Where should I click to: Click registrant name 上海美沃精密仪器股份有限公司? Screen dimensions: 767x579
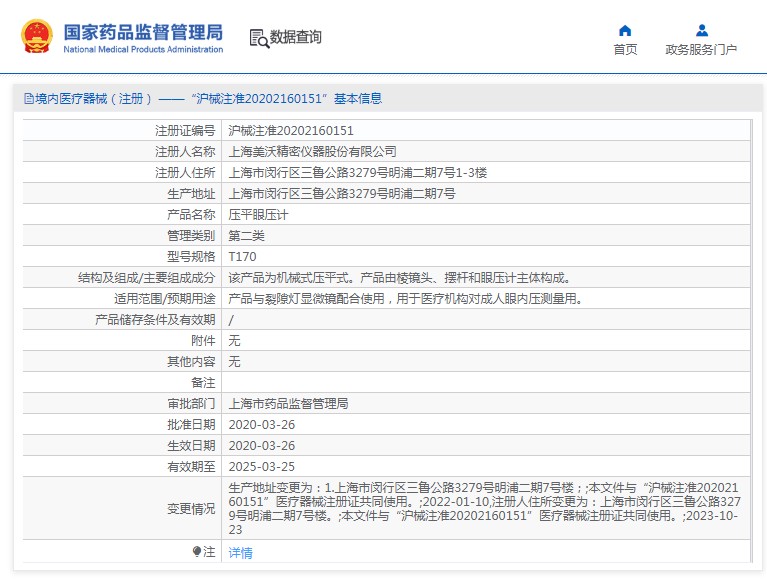click(x=313, y=152)
